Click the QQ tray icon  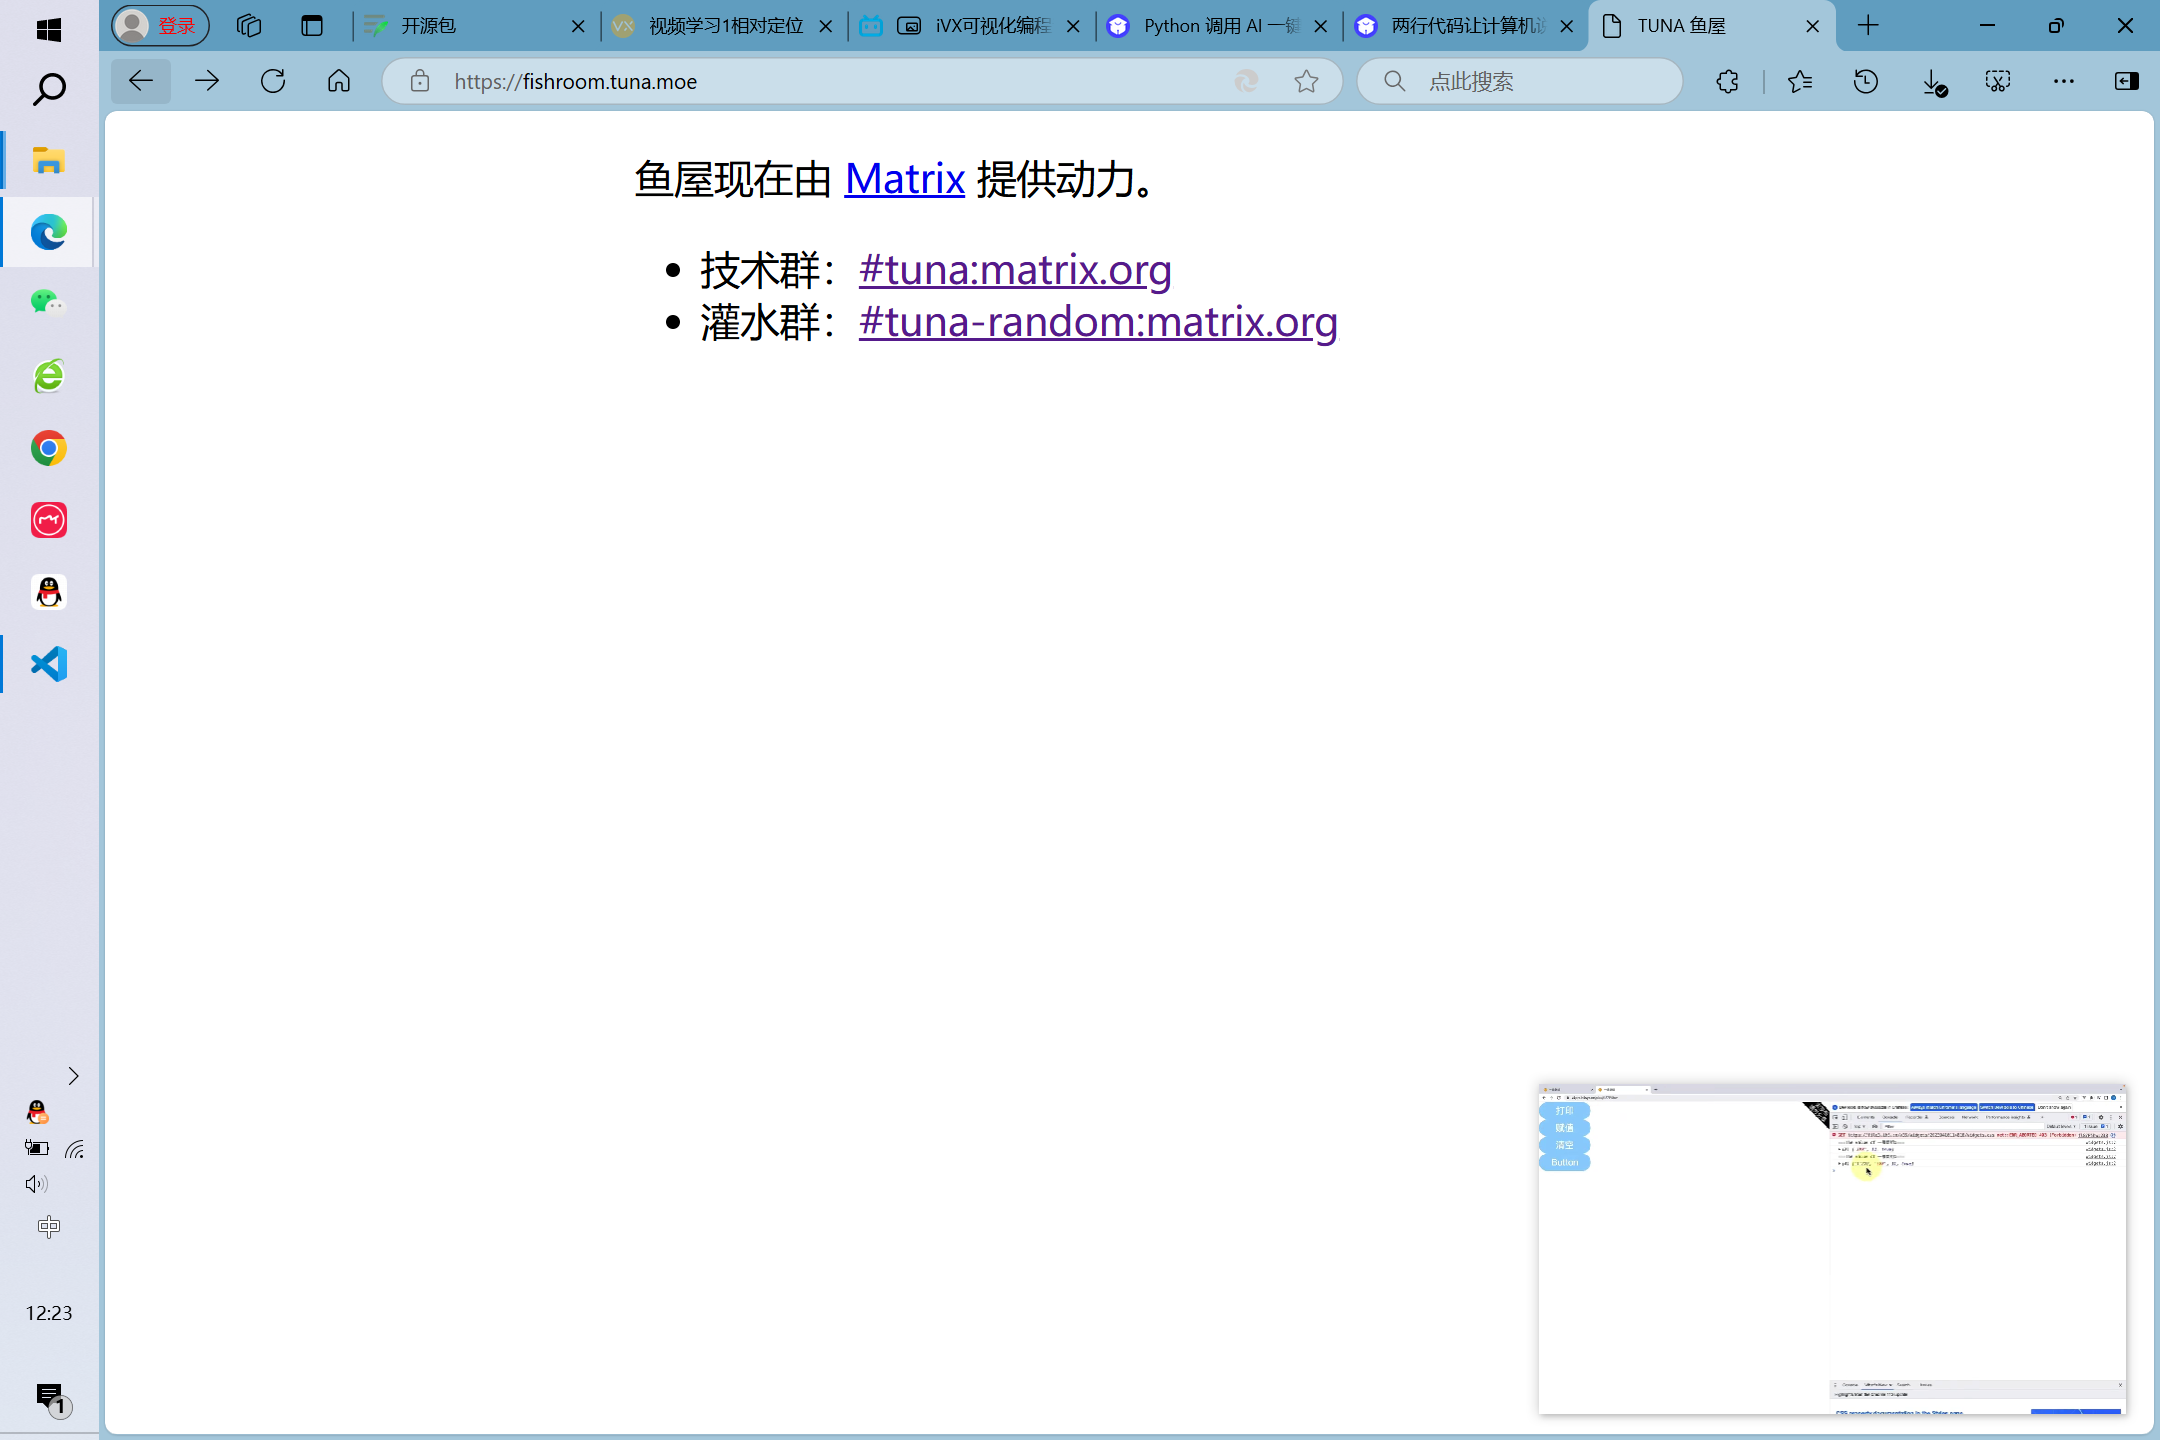[x=37, y=1112]
